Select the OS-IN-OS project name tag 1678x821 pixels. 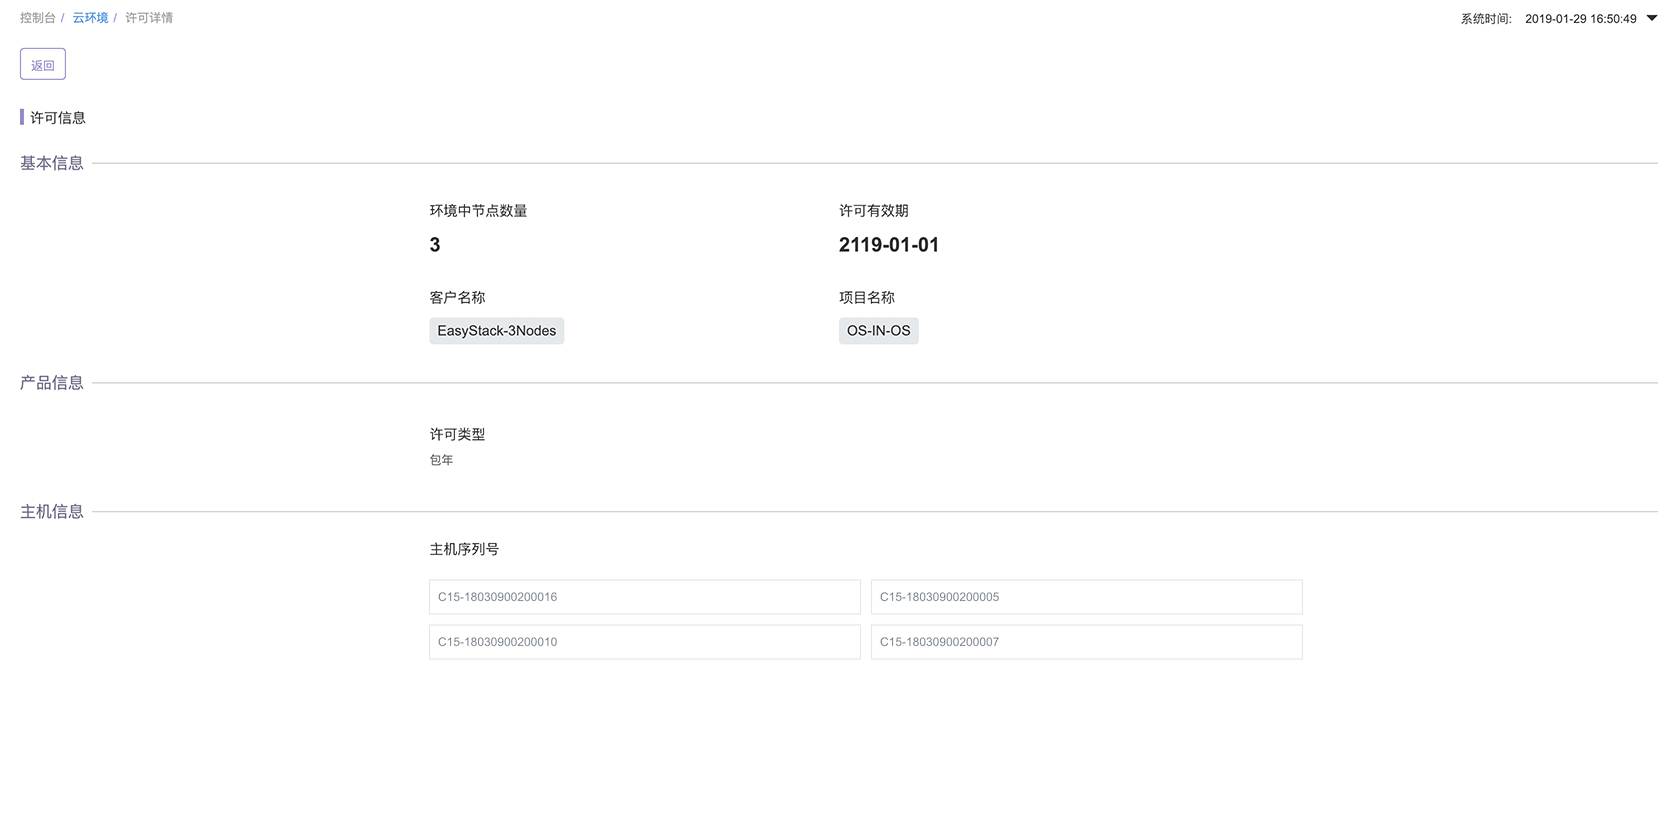(878, 331)
